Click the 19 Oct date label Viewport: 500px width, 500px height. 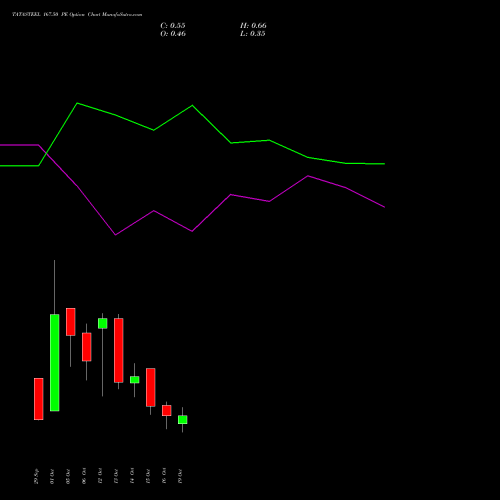[180, 476]
